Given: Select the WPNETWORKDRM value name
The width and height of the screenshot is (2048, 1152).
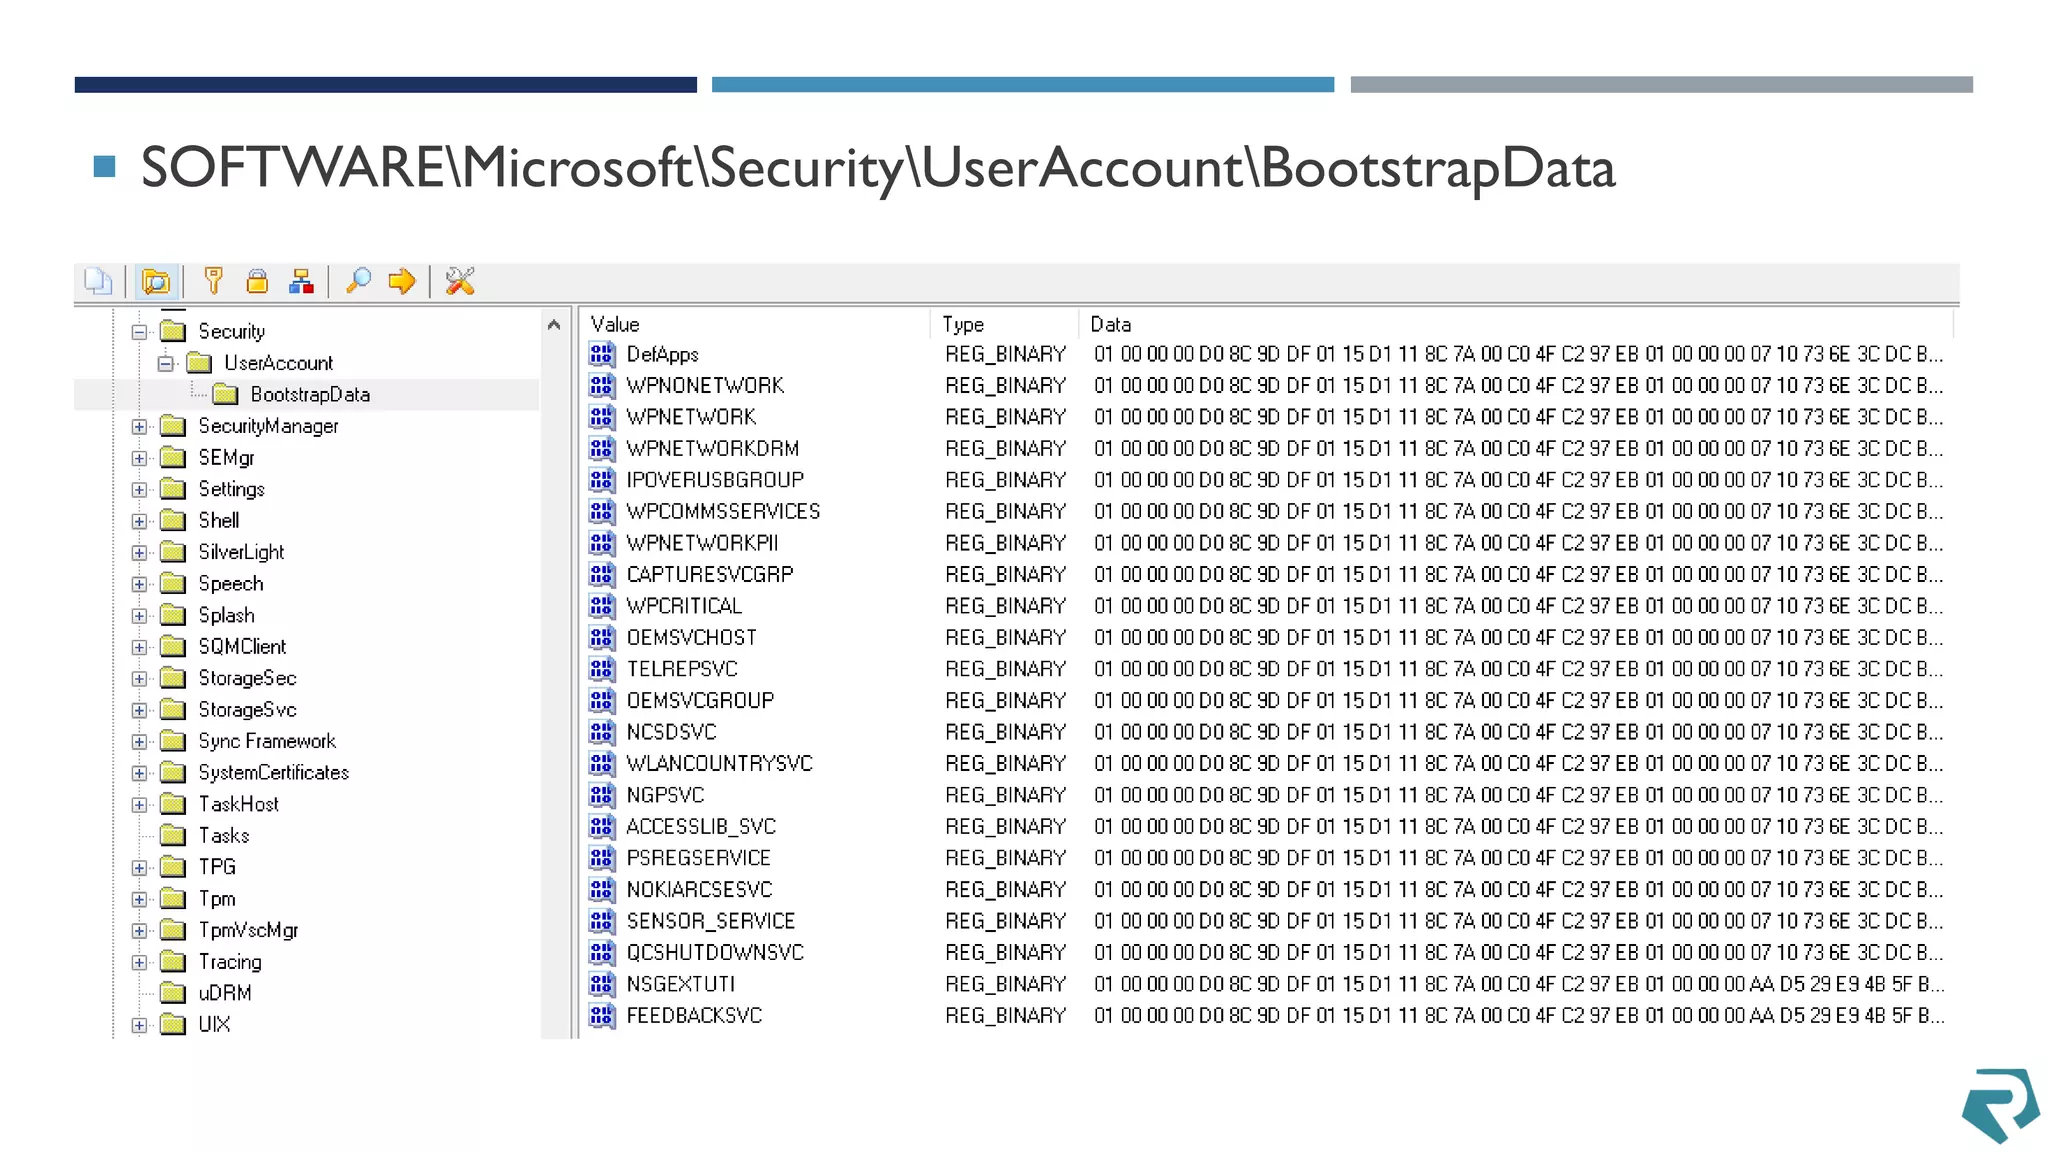Looking at the screenshot, I should pyautogui.click(x=712, y=448).
